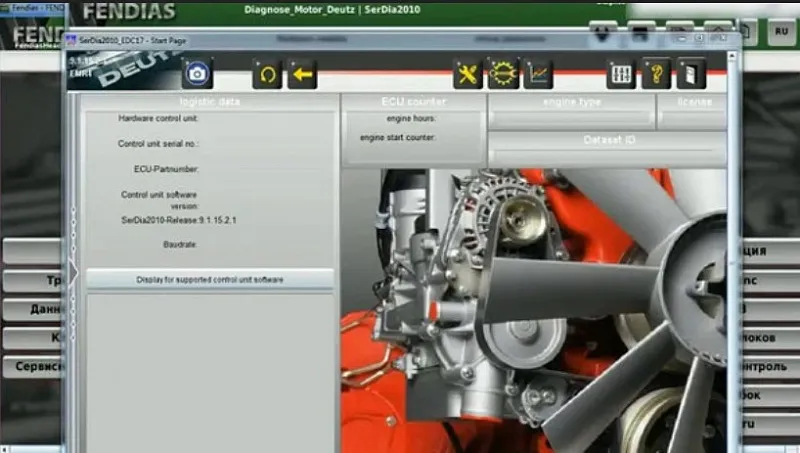The width and height of the screenshot is (800, 453).
Task: Click the Display for supported control unit software button
Action: click(x=210, y=280)
